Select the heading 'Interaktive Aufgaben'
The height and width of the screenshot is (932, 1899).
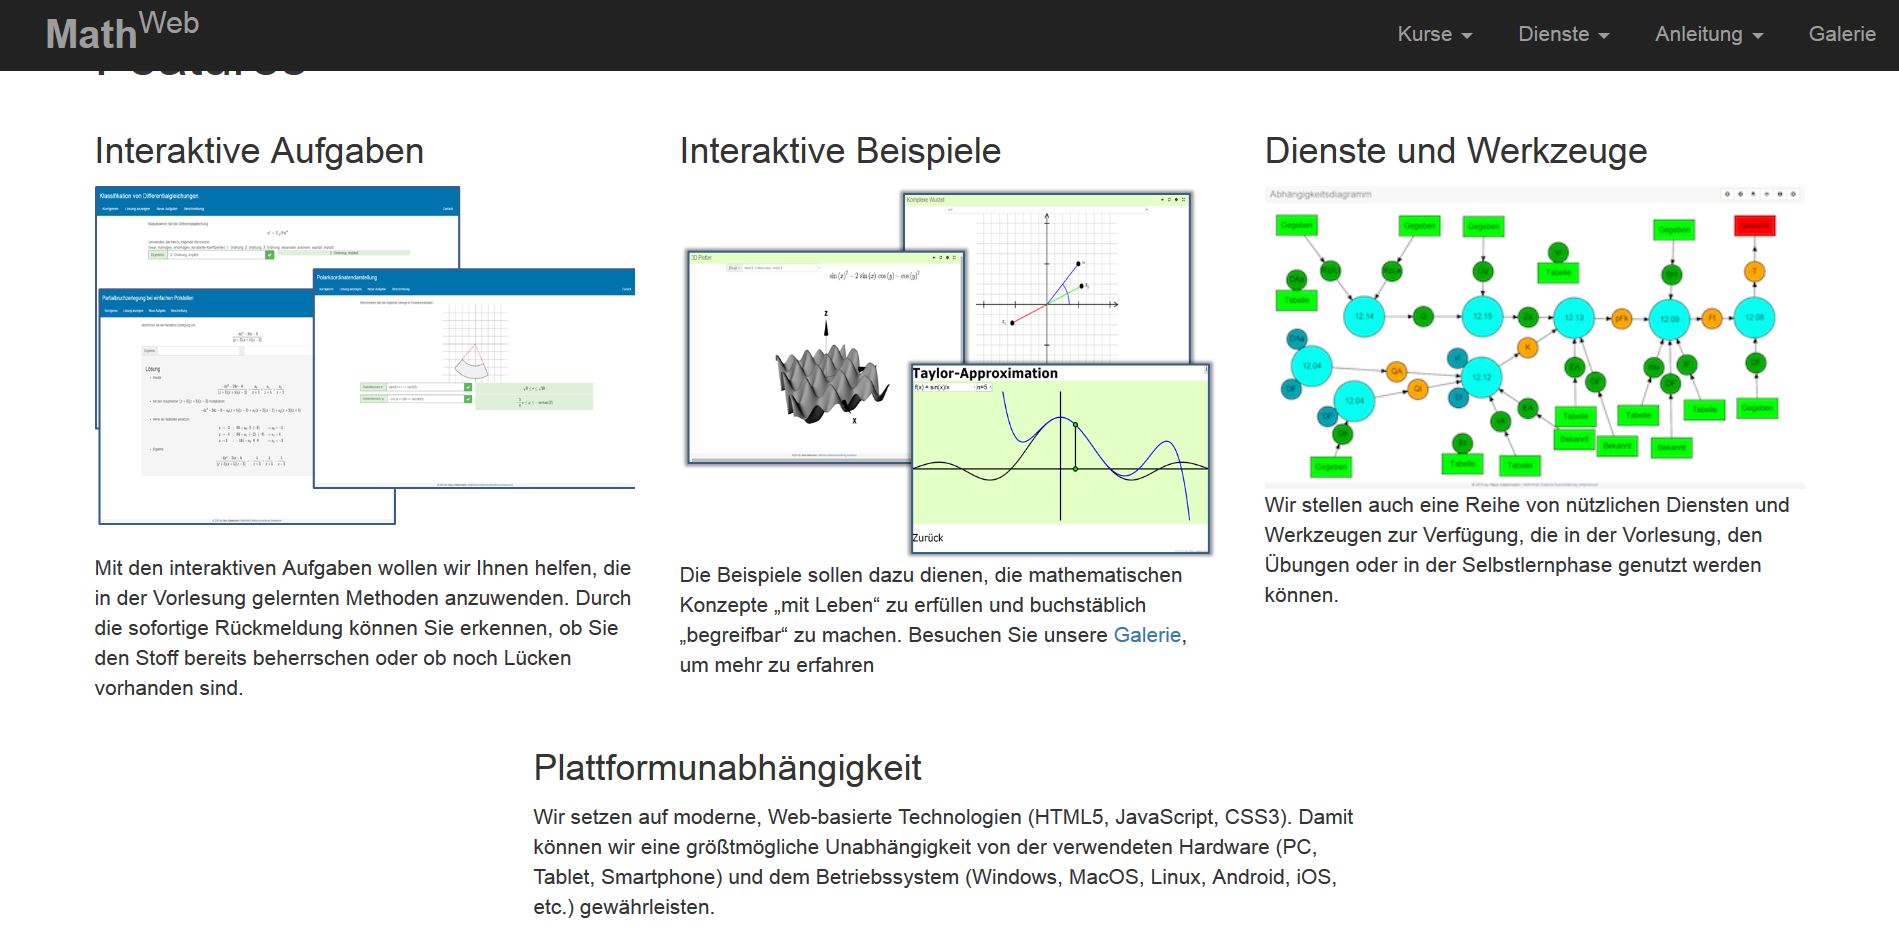point(259,151)
